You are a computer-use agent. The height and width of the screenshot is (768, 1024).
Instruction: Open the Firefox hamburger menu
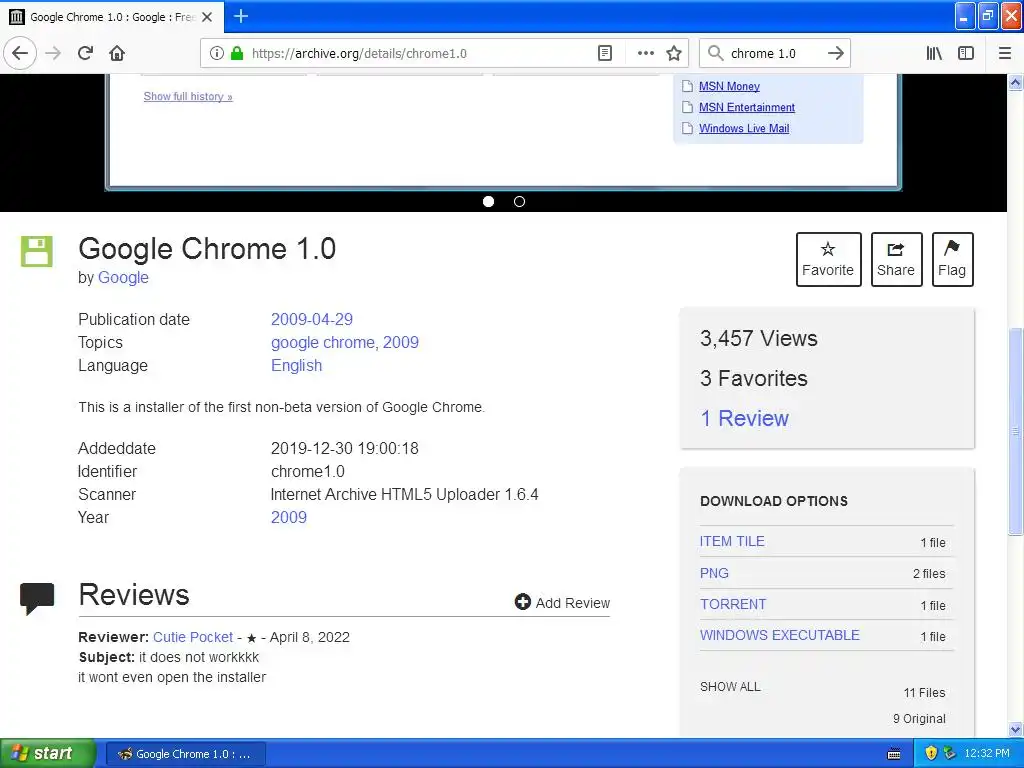[x=1004, y=54]
